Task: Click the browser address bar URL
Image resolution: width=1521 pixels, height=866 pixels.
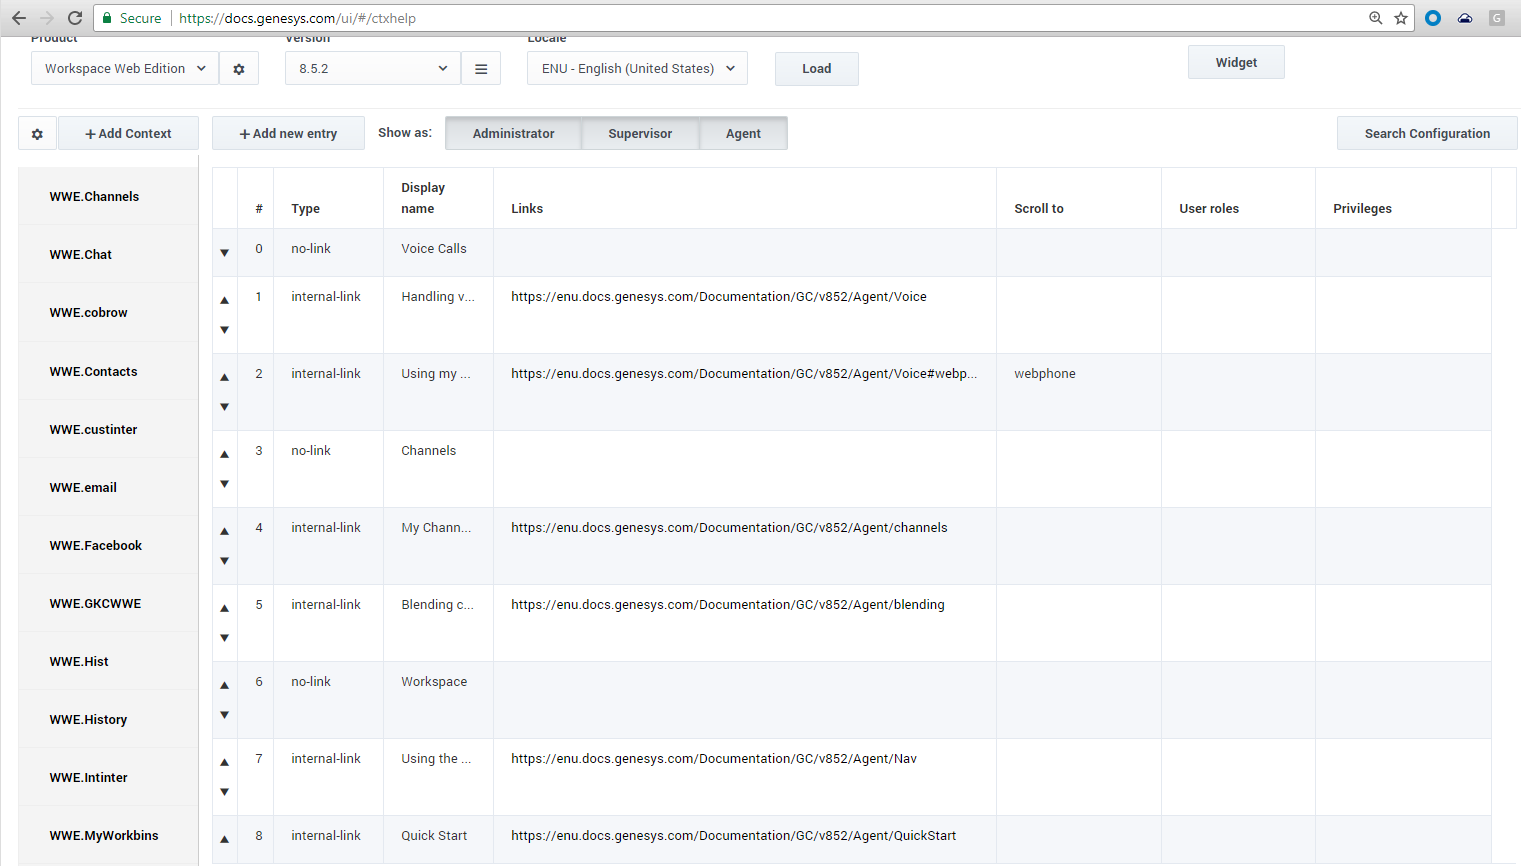Action: point(700,18)
